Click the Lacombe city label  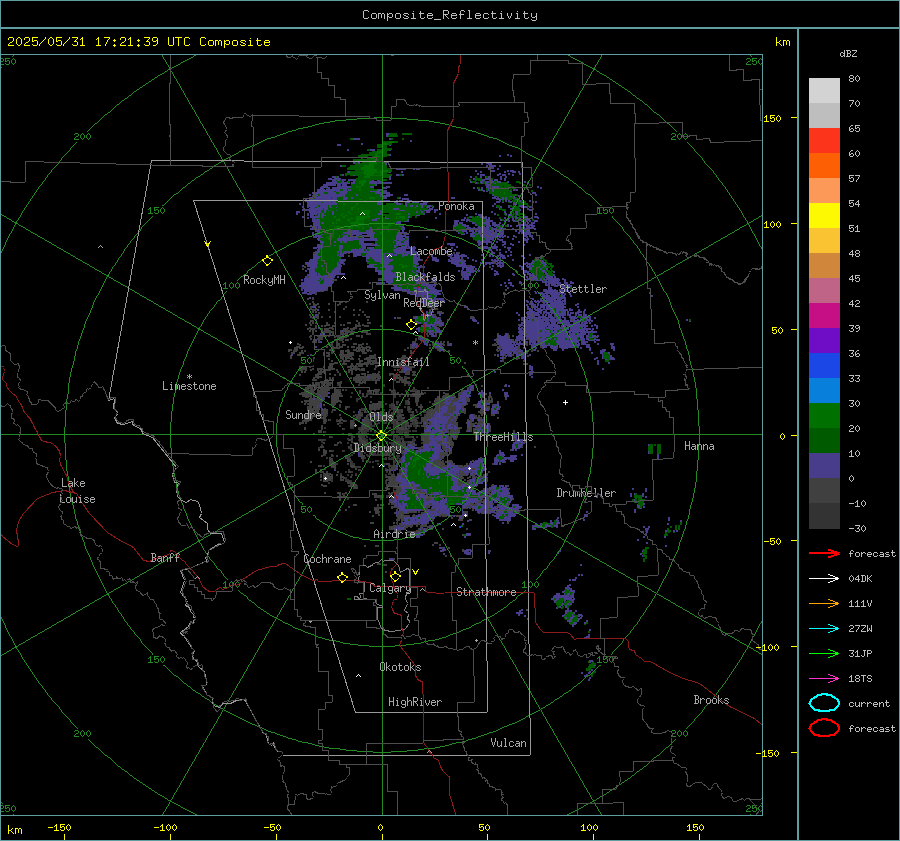[x=431, y=251]
